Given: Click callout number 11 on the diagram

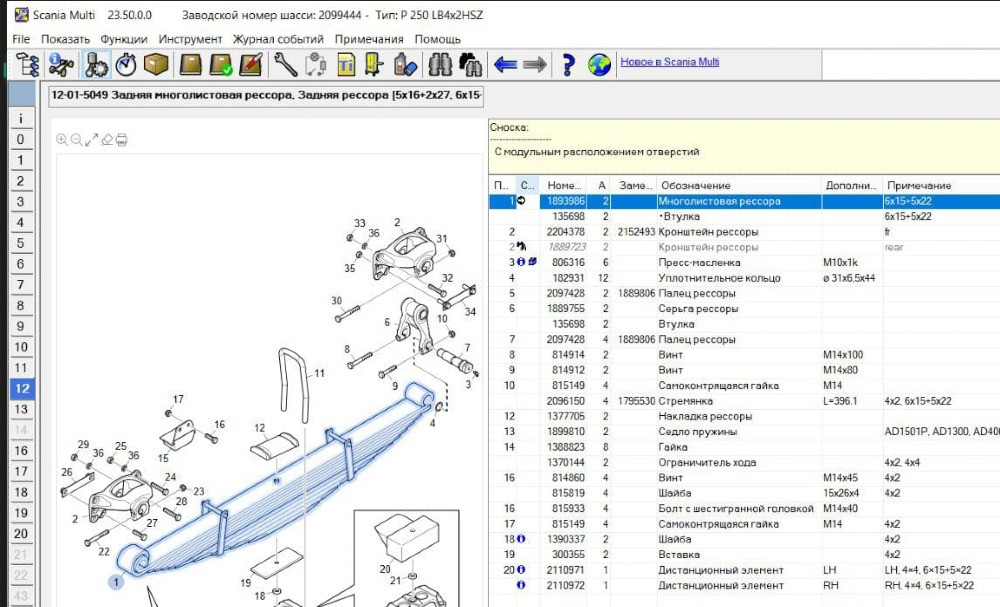Looking at the screenshot, I should point(320,373).
